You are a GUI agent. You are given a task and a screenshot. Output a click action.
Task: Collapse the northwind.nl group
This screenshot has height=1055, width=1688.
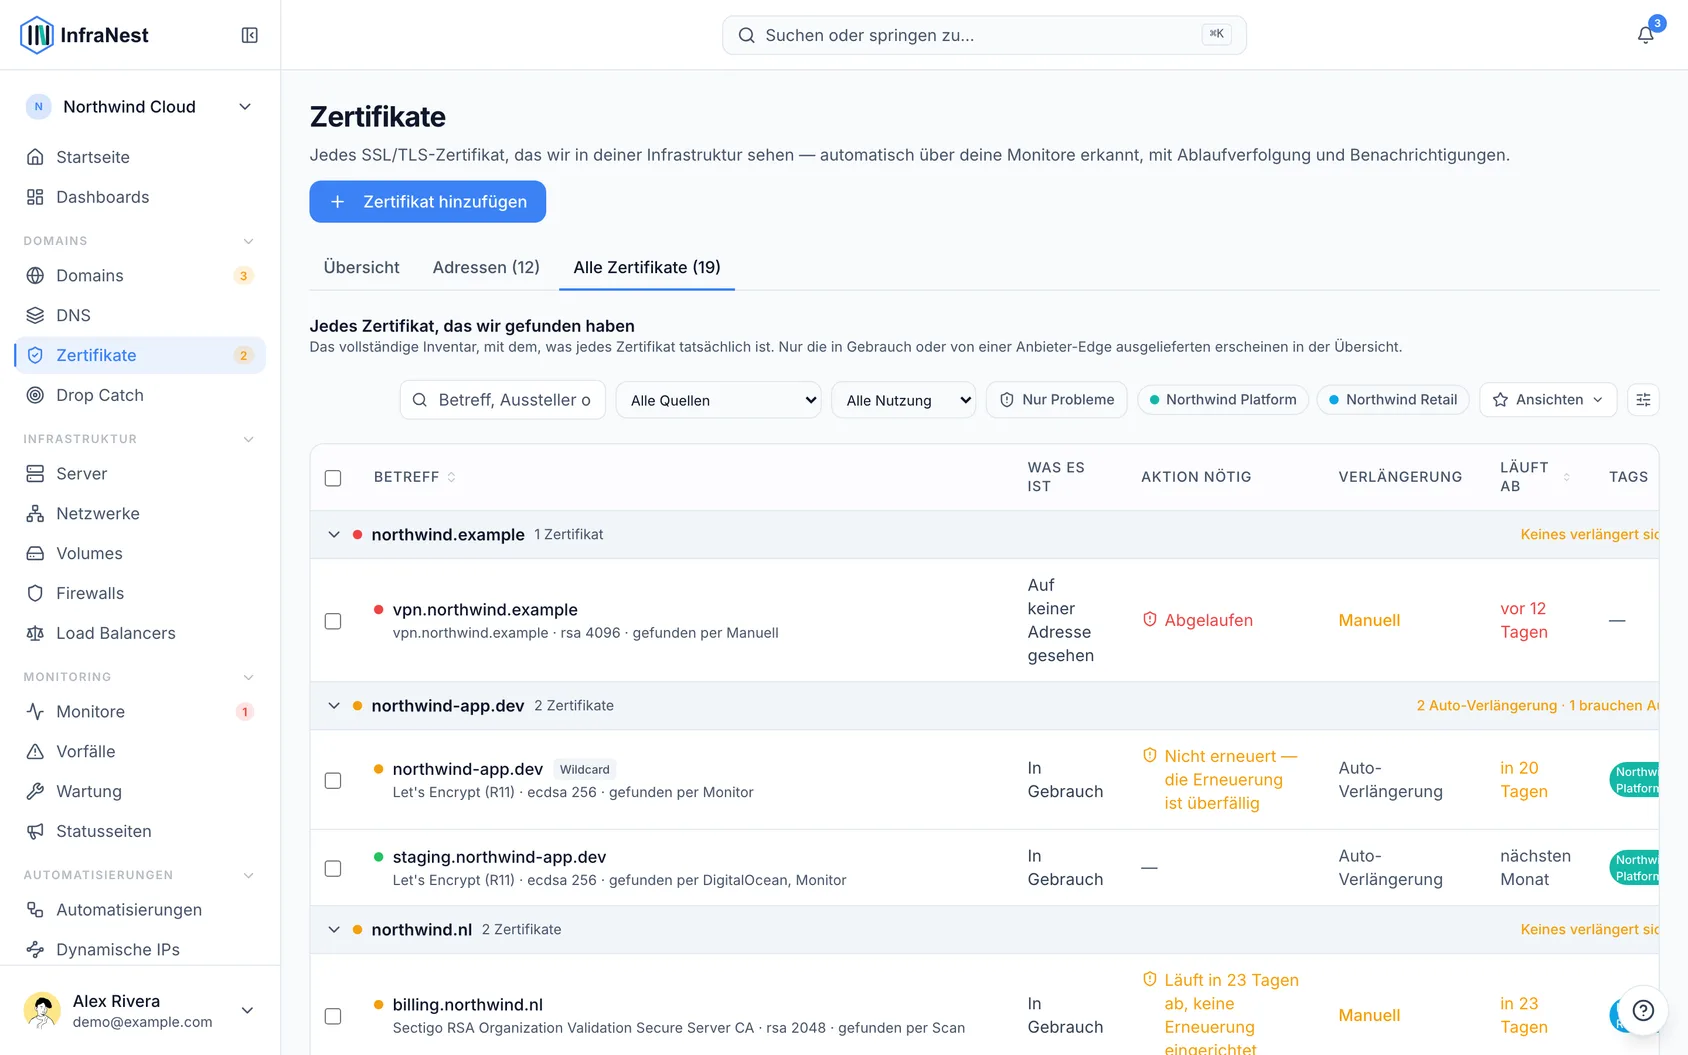click(x=334, y=930)
